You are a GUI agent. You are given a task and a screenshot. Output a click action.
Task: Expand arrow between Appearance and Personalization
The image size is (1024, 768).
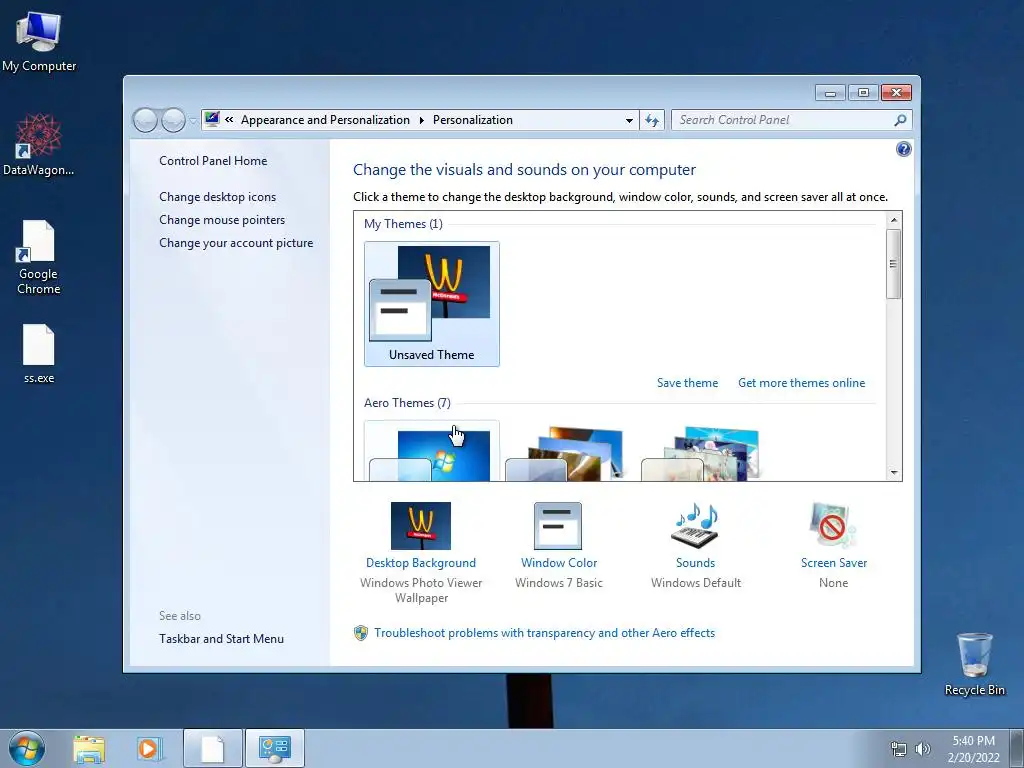tap(421, 120)
